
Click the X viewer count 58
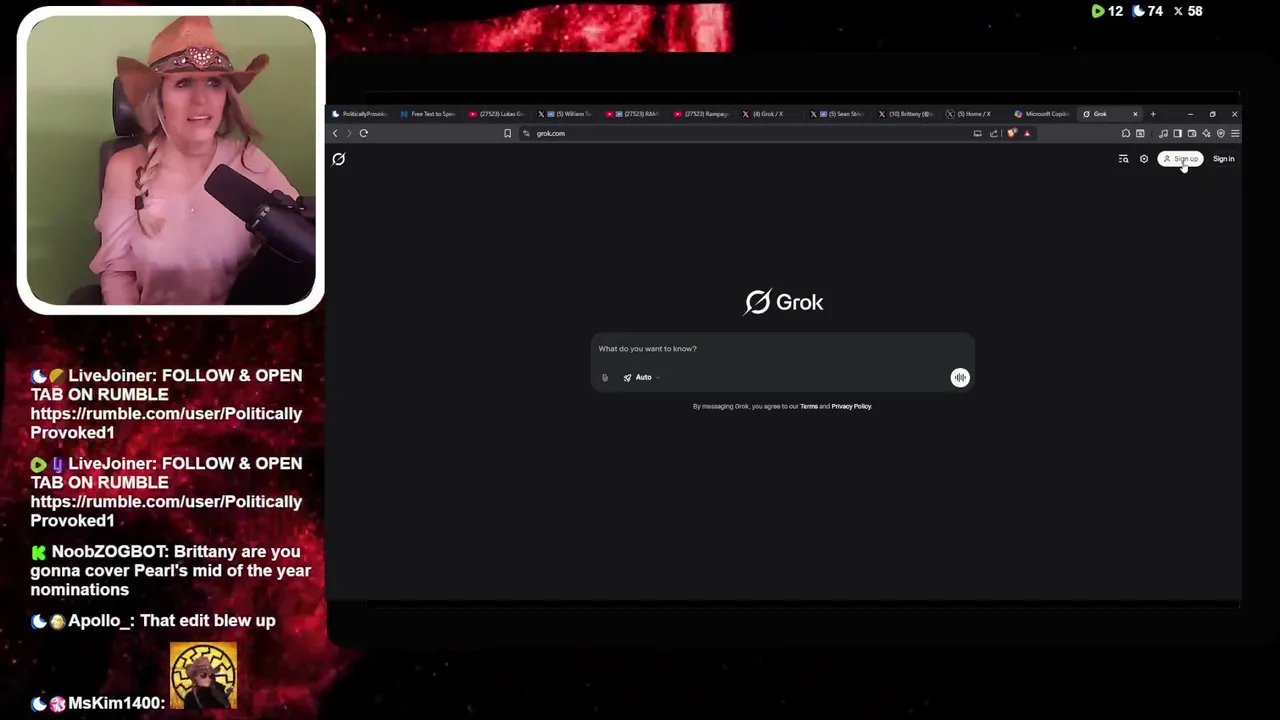point(1188,11)
